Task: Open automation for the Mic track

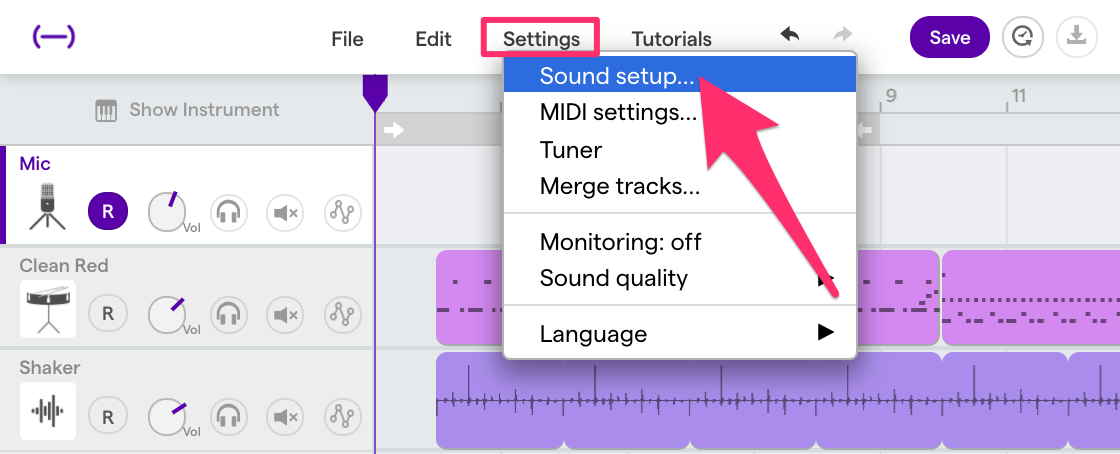Action: click(x=343, y=212)
